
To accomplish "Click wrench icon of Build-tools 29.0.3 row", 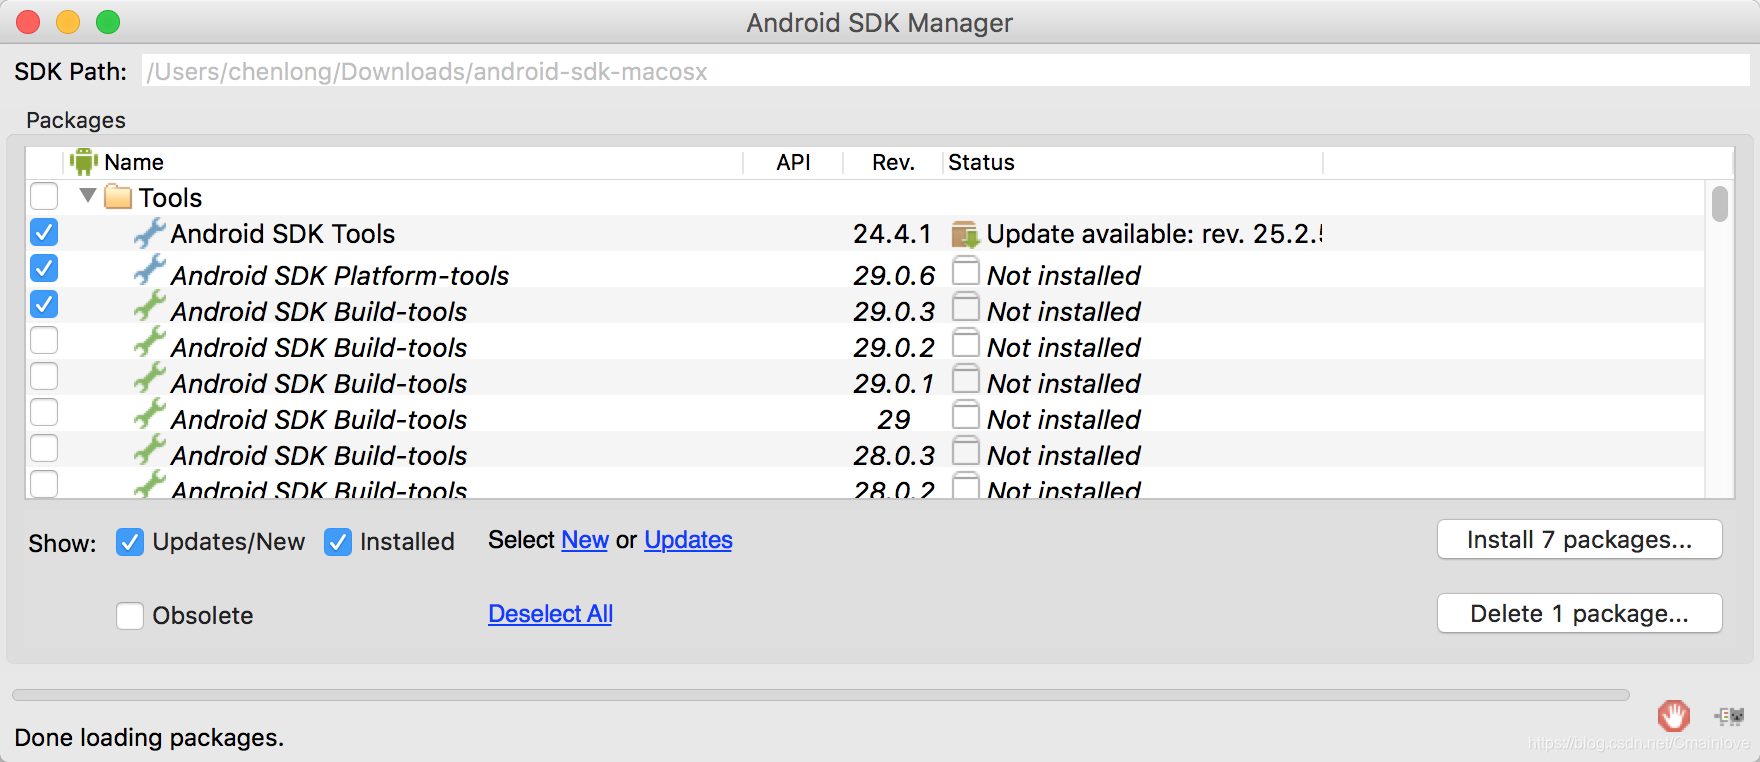I will point(149,307).
